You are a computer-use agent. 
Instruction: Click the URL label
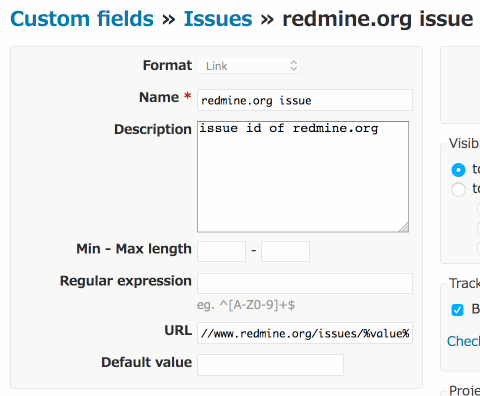178,330
